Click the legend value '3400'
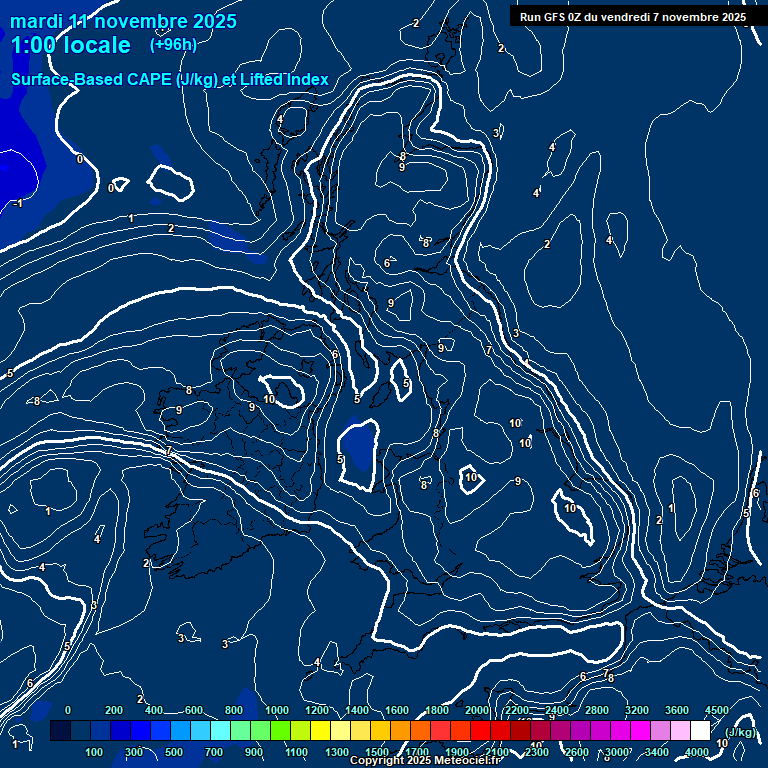 tap(657, 752)
